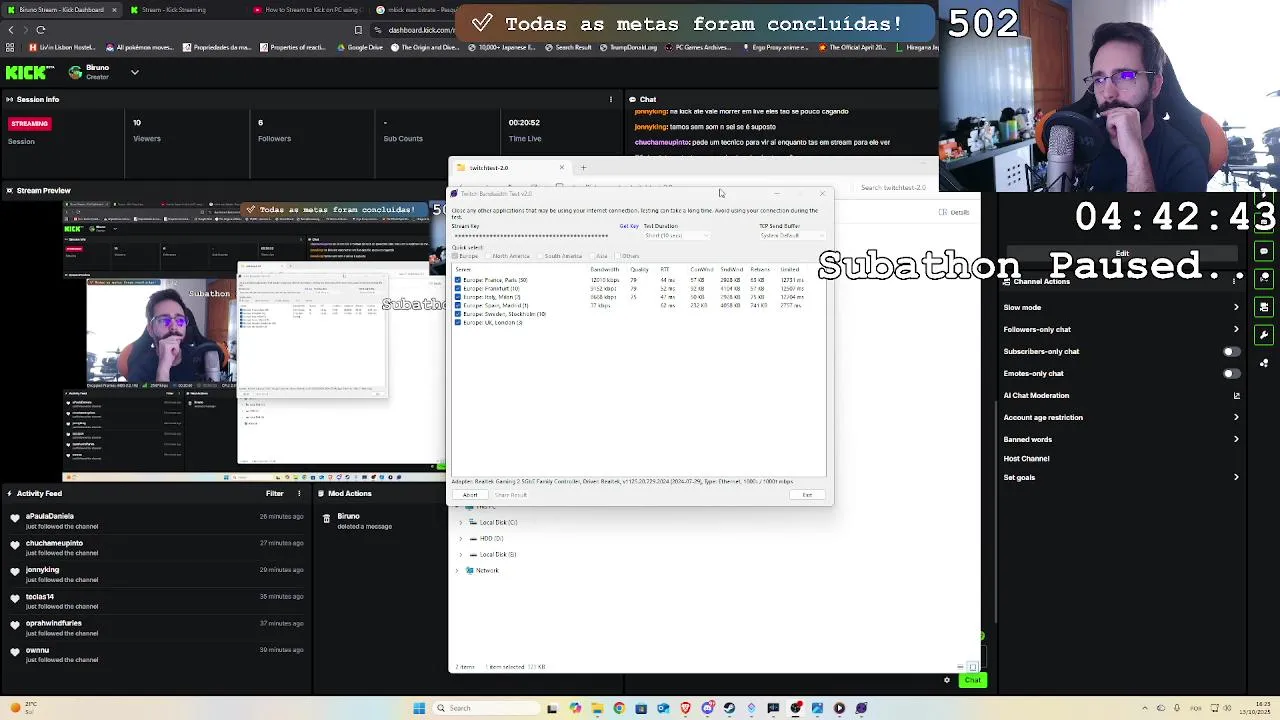1280x720 pixels.
Task: Open new tab in File Explorer
Action: pyautogui.click(x=583, y=167)
